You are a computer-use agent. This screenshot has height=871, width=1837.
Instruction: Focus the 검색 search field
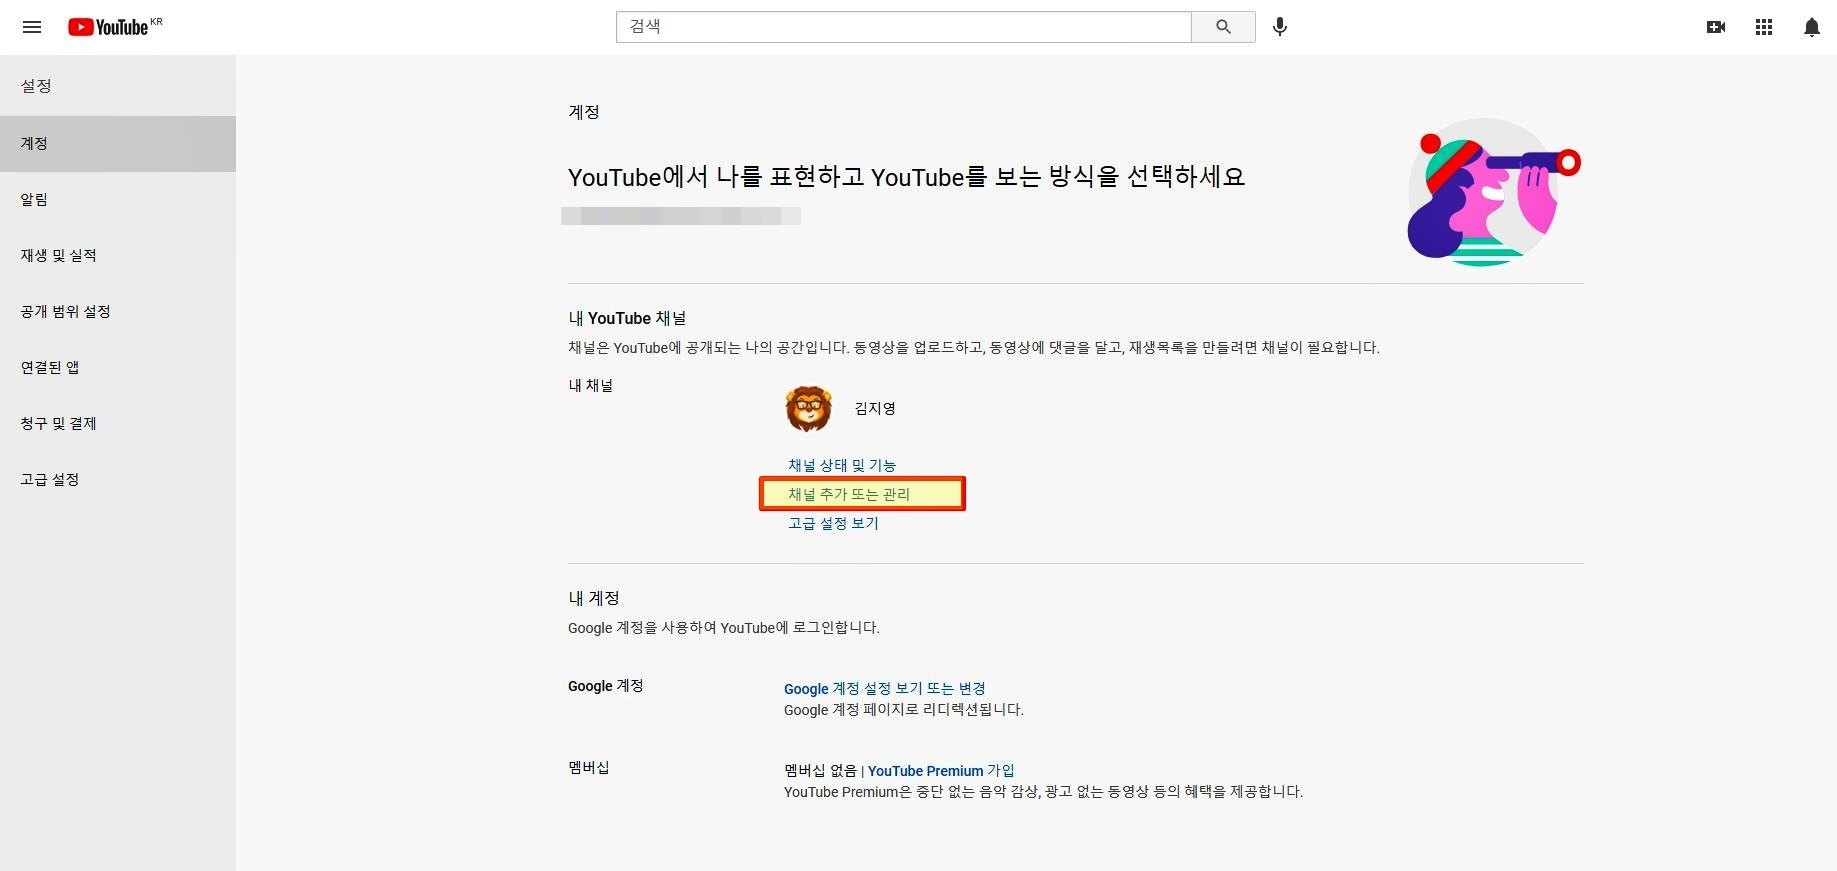pos(903,27)
